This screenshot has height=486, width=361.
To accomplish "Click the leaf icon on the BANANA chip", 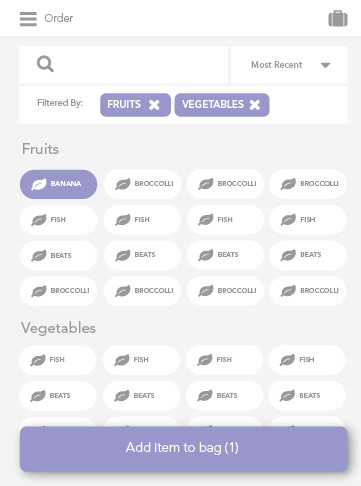I will click(39, 184).
